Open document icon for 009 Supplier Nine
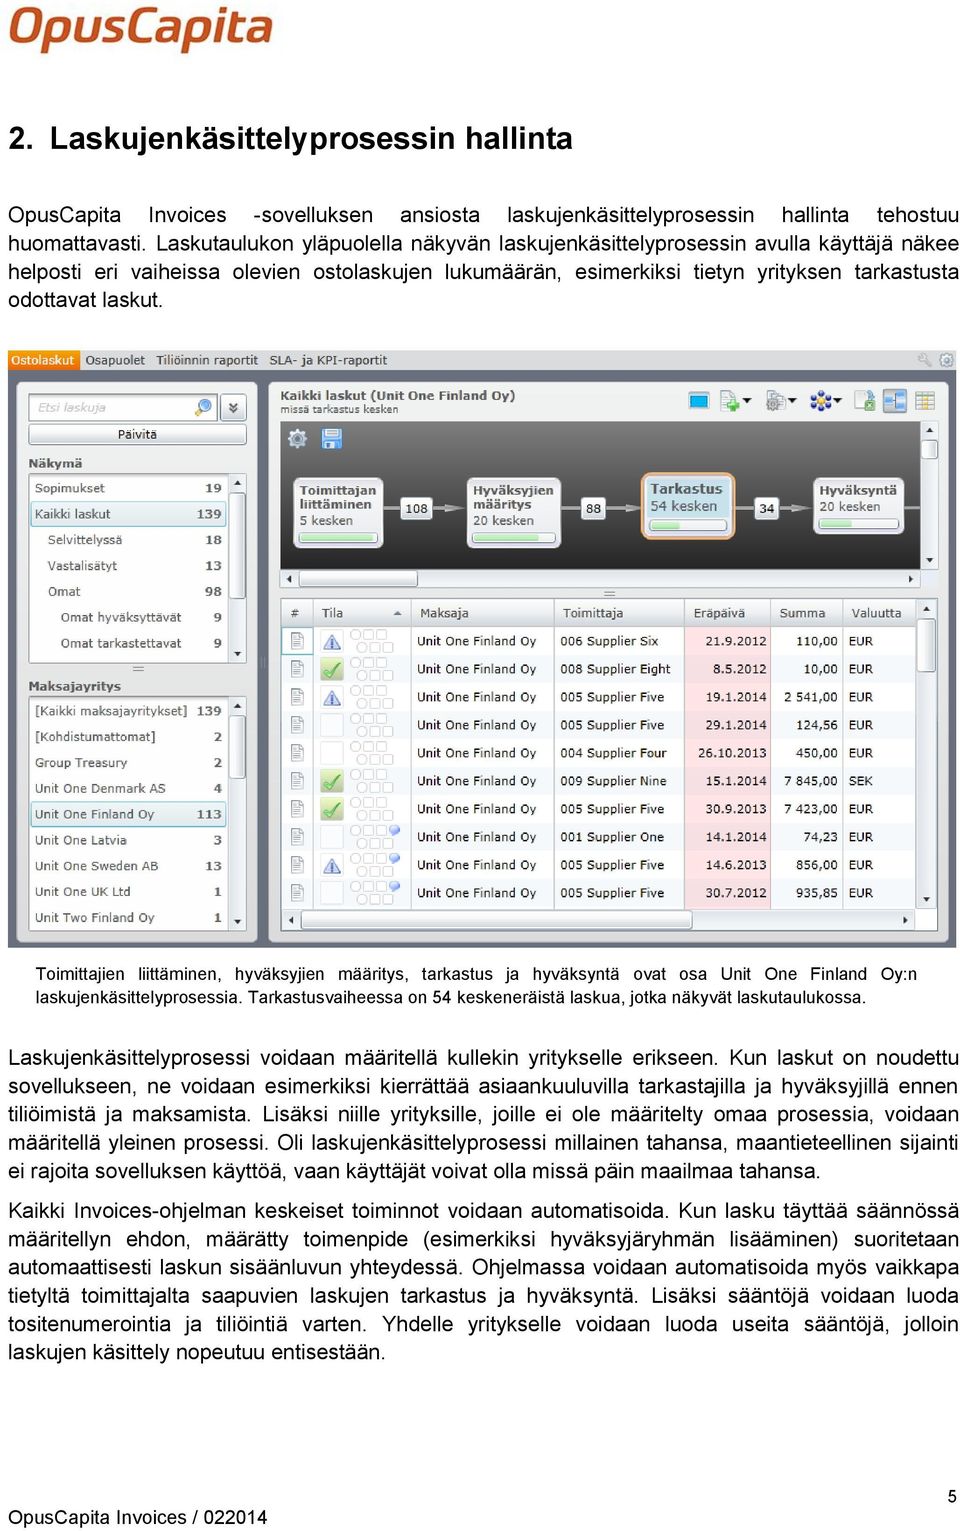The height and width of the screenshot is (1531, 960). click(x=297, y=781)
